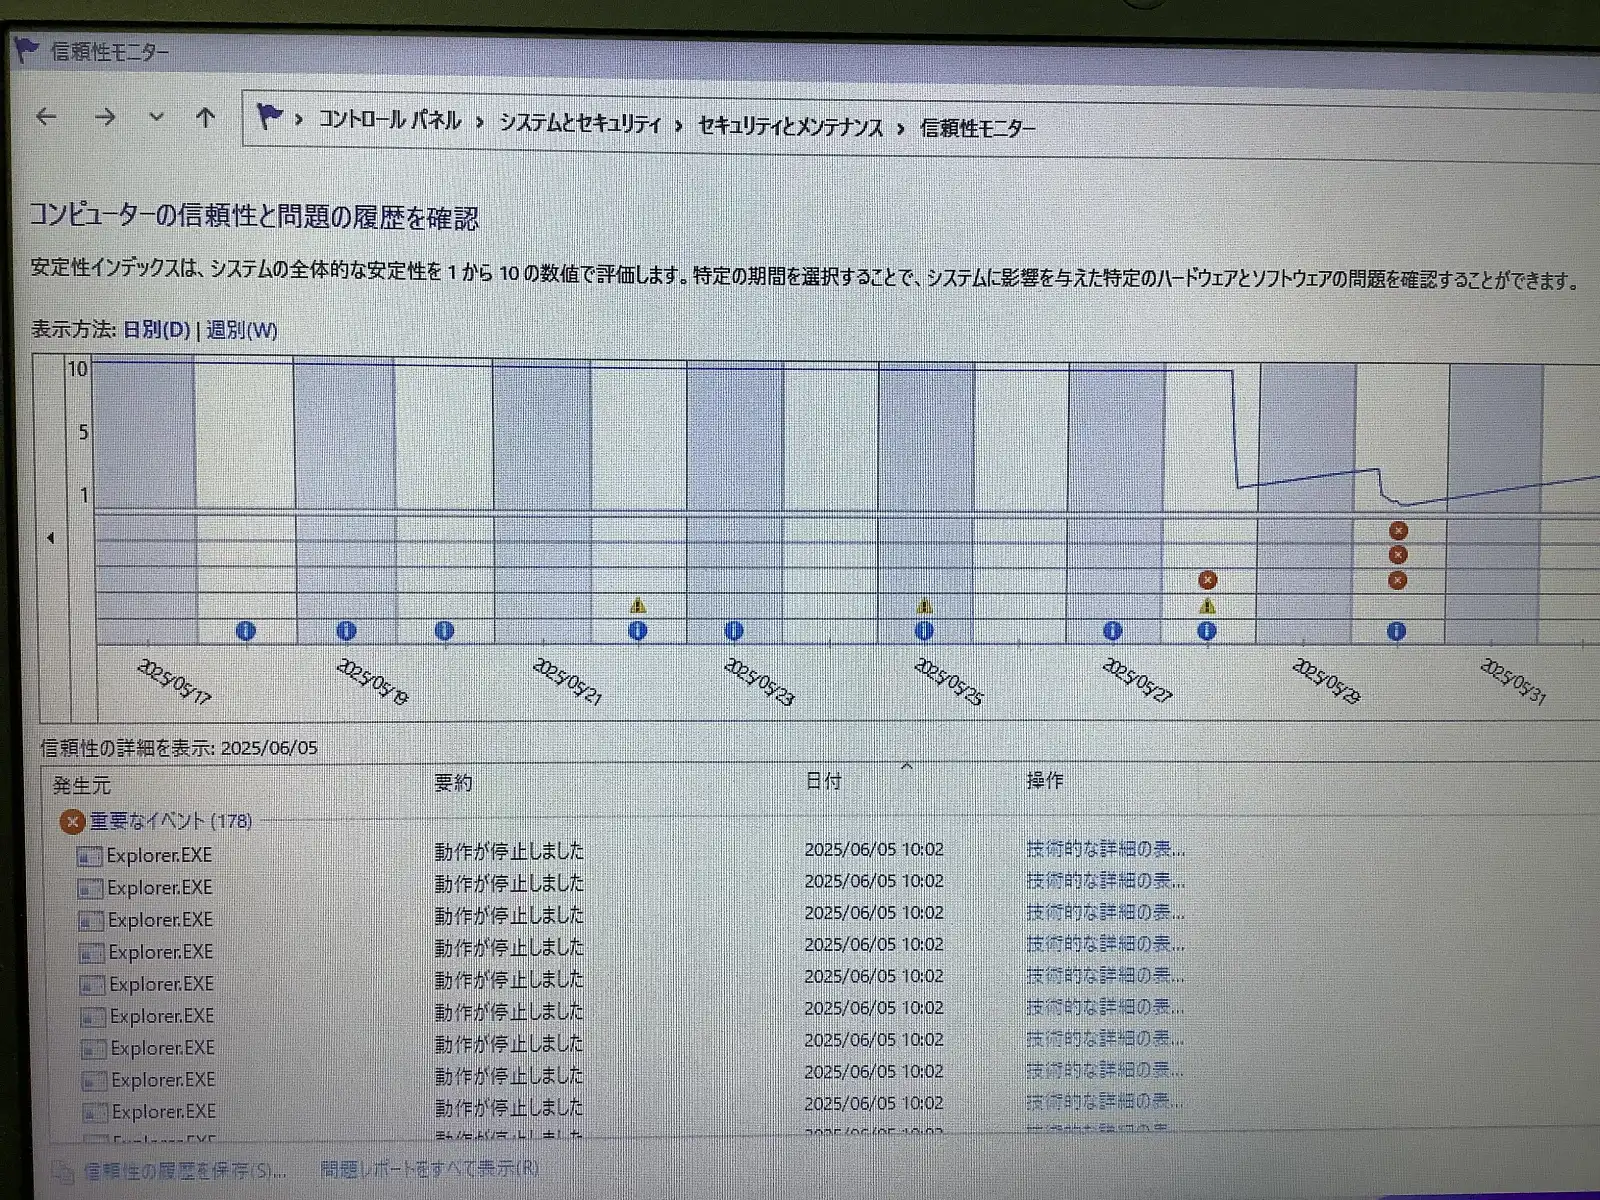
Task: Select the information icon on 2025/05/22
Action: (x=638, y=631)
